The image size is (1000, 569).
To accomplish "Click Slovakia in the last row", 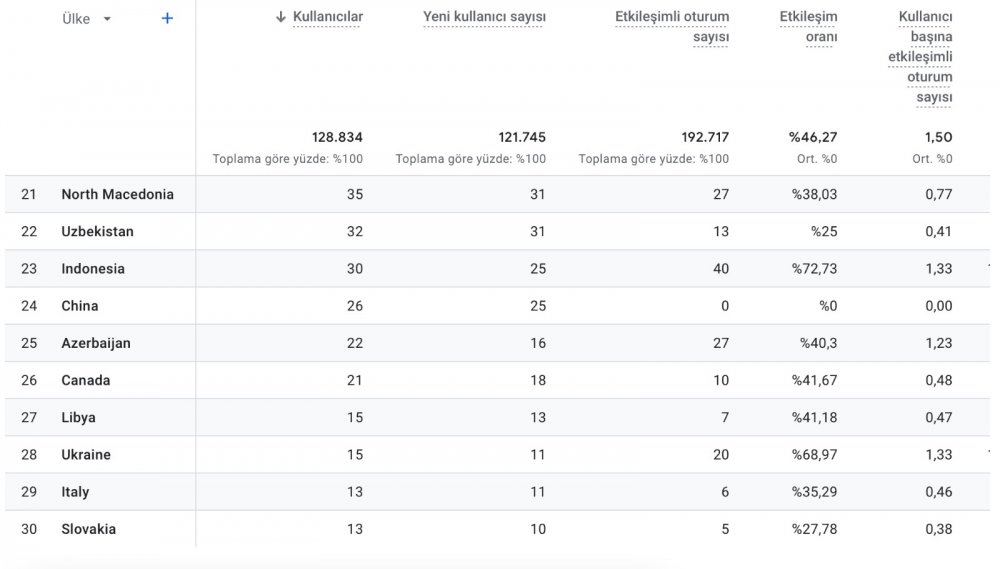I will click(89, 529).
